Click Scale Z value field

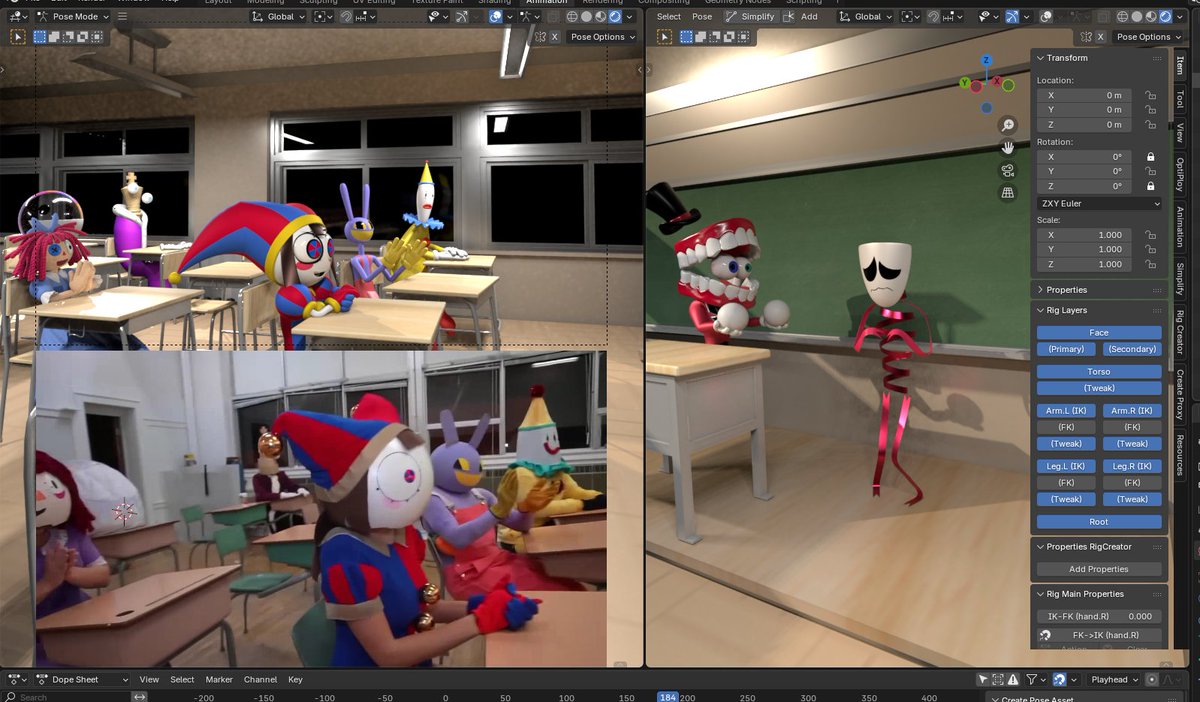click(x=1084, y=264)
